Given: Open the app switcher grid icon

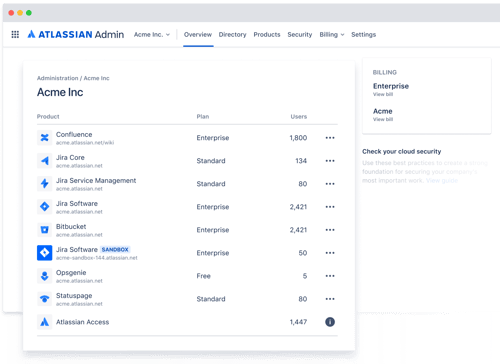Looking at the screenshot, I should [x=15, y=34].
